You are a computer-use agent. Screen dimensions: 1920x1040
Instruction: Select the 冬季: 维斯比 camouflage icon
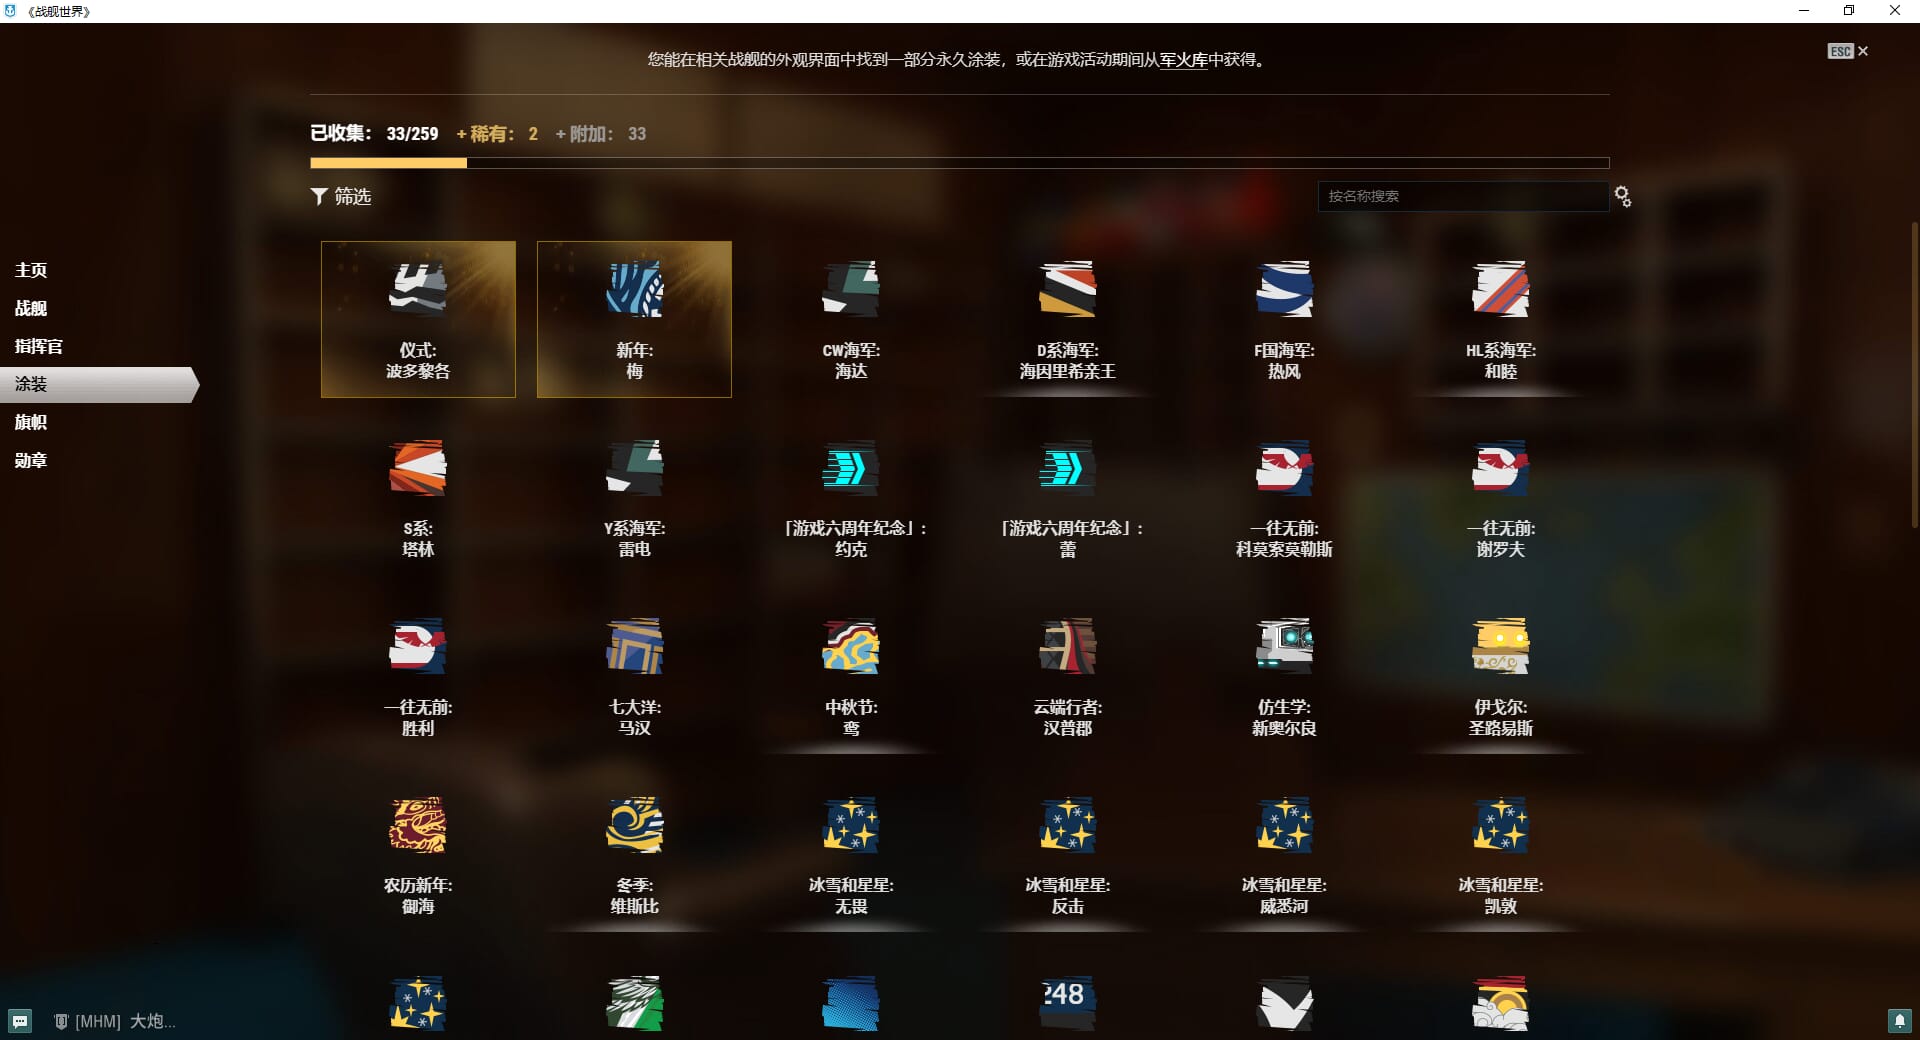[x=634, y=825]
